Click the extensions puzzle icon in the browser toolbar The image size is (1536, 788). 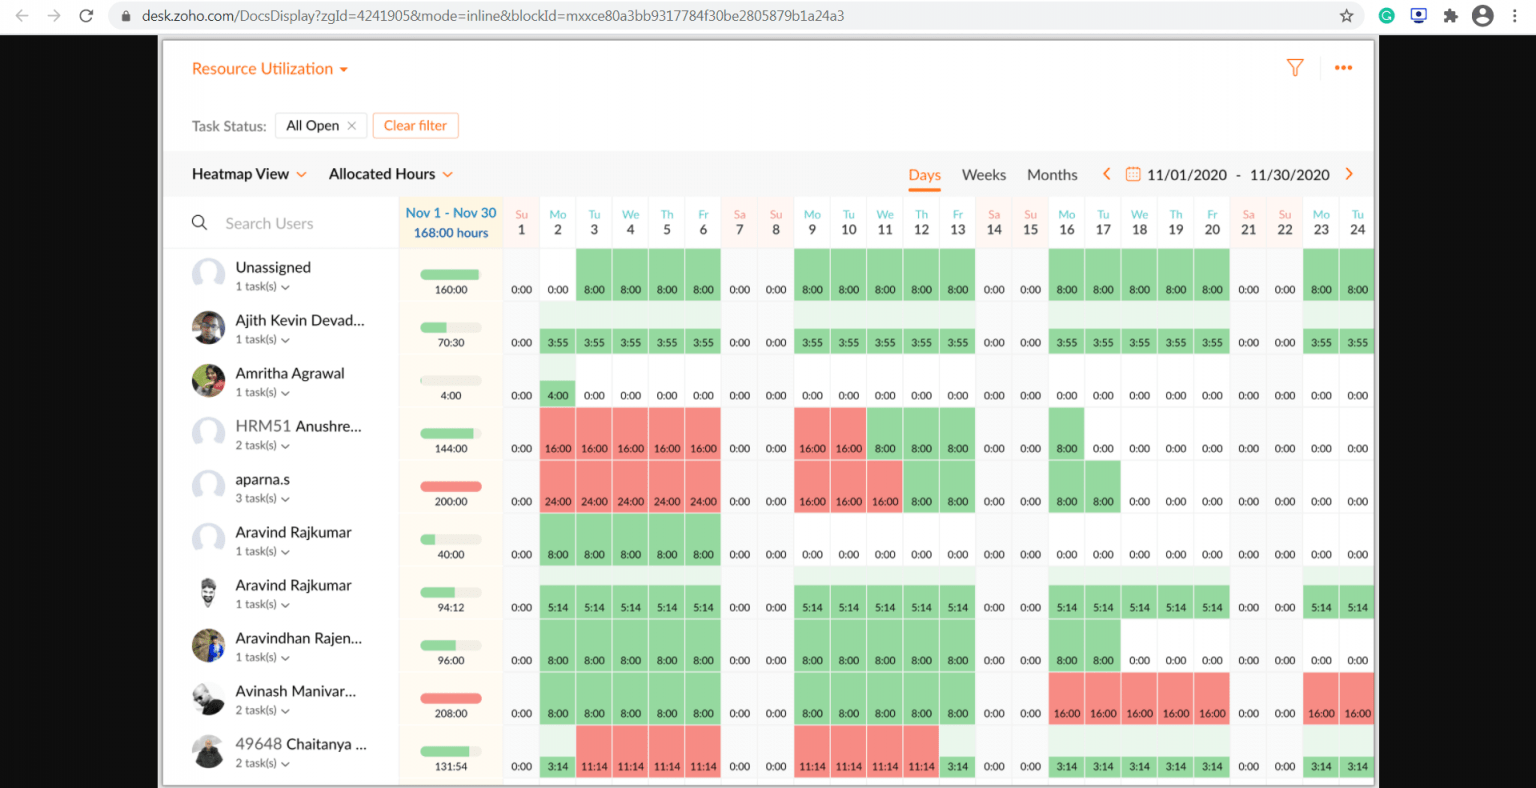pos(1450,15)
